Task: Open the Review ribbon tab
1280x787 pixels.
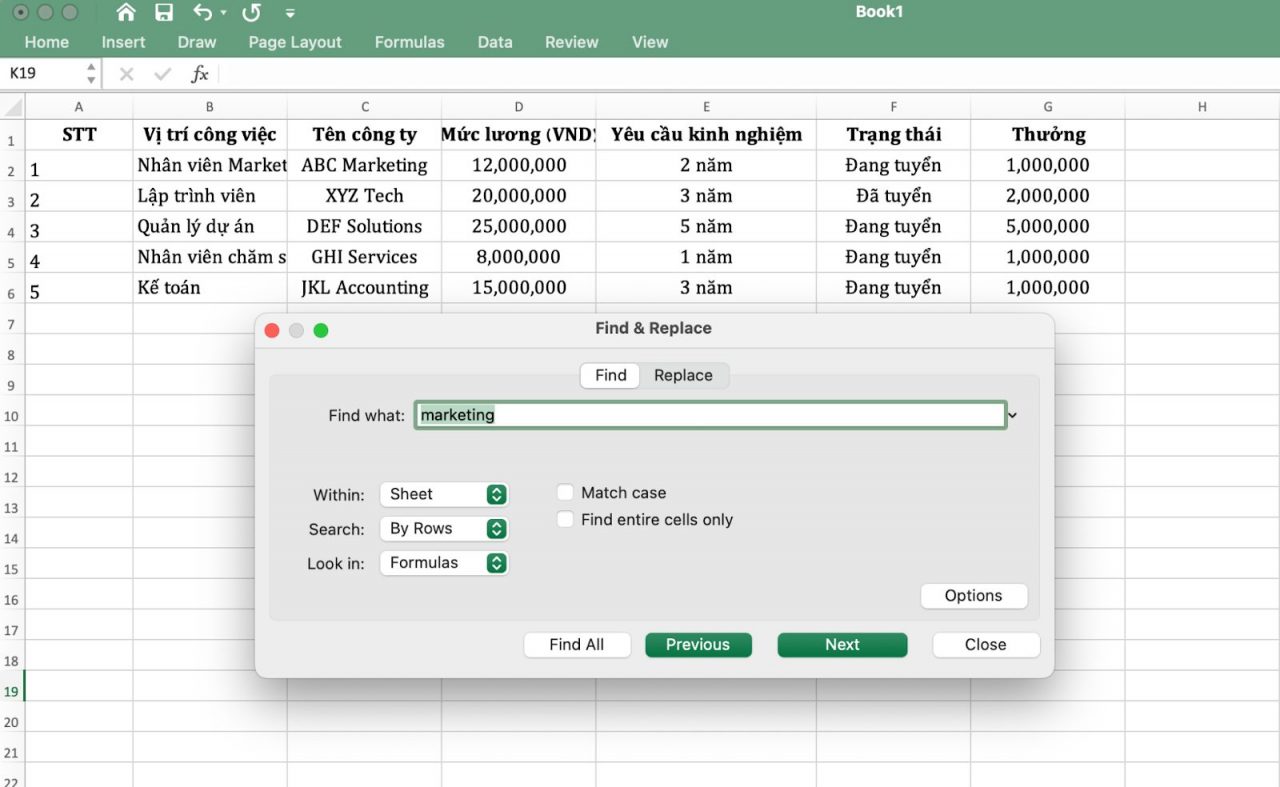Action: tap(572, 42)
